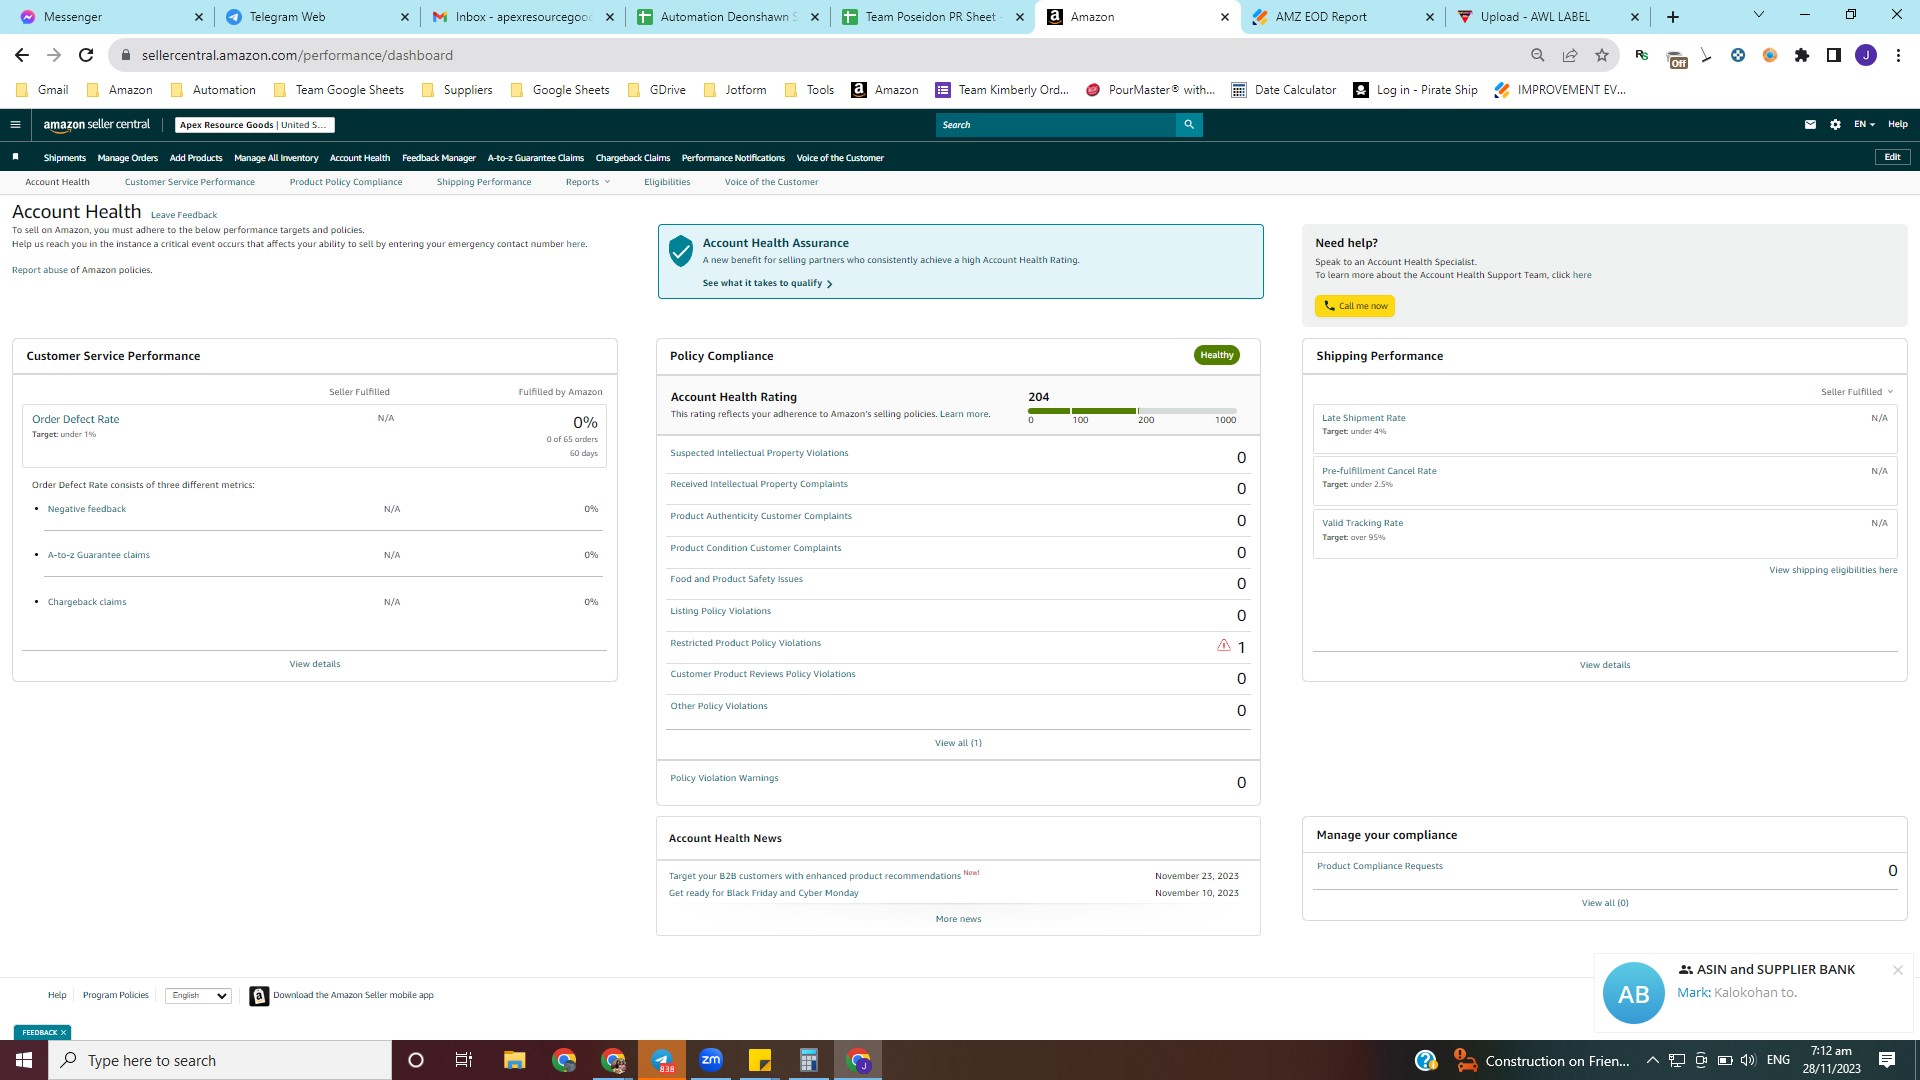Screen dimensions: 1920x1080
Task: Switch to the AMZ EOD Report tab
Action: [1343, 17]
